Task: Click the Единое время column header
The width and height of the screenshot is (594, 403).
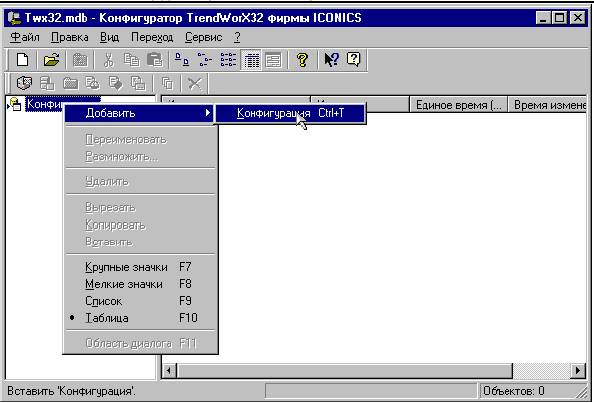Action: (x=458, y=105)
